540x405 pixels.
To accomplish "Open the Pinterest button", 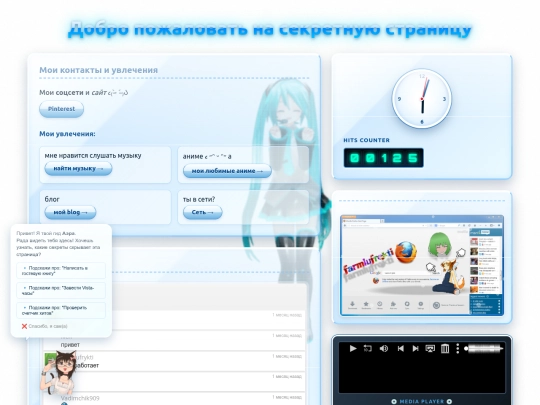I will click(61, 109).
